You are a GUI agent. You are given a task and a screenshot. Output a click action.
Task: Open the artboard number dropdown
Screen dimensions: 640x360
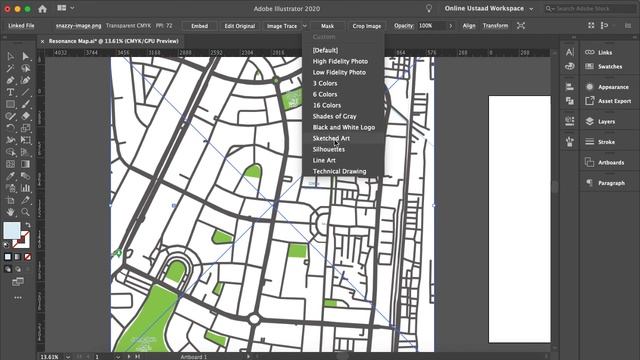[118, 357]
